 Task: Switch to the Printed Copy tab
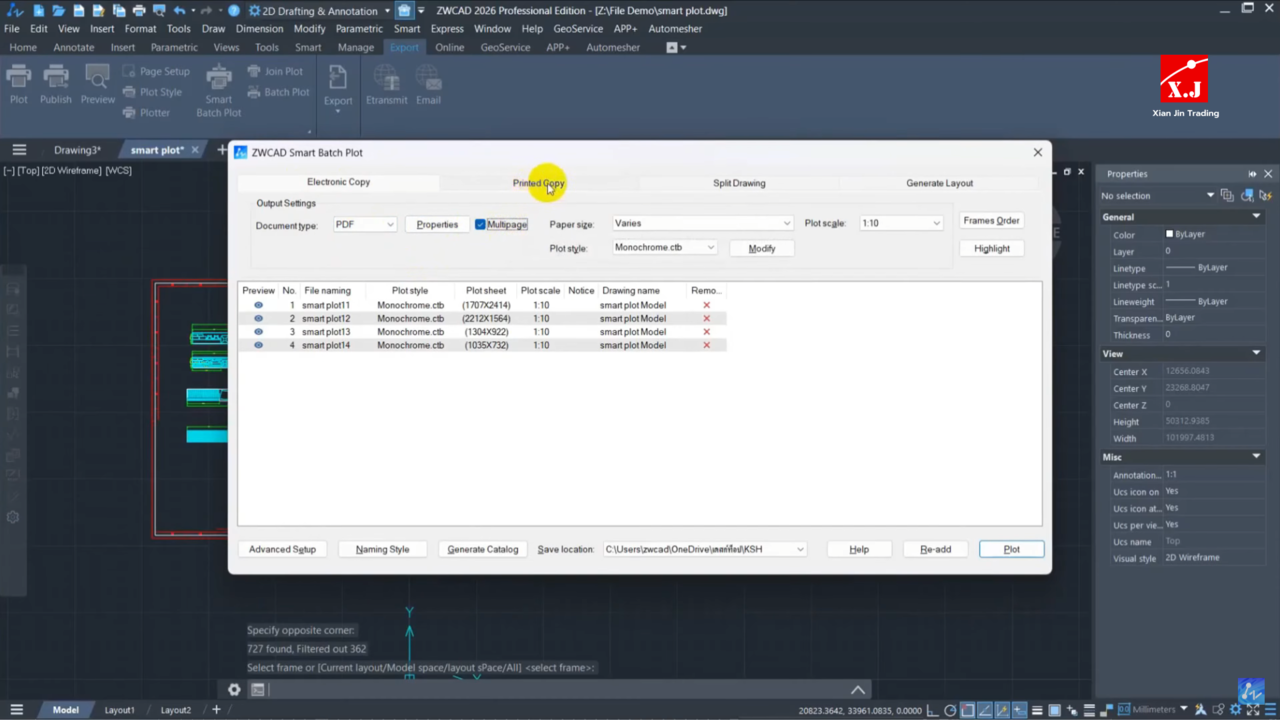(538, 183)
